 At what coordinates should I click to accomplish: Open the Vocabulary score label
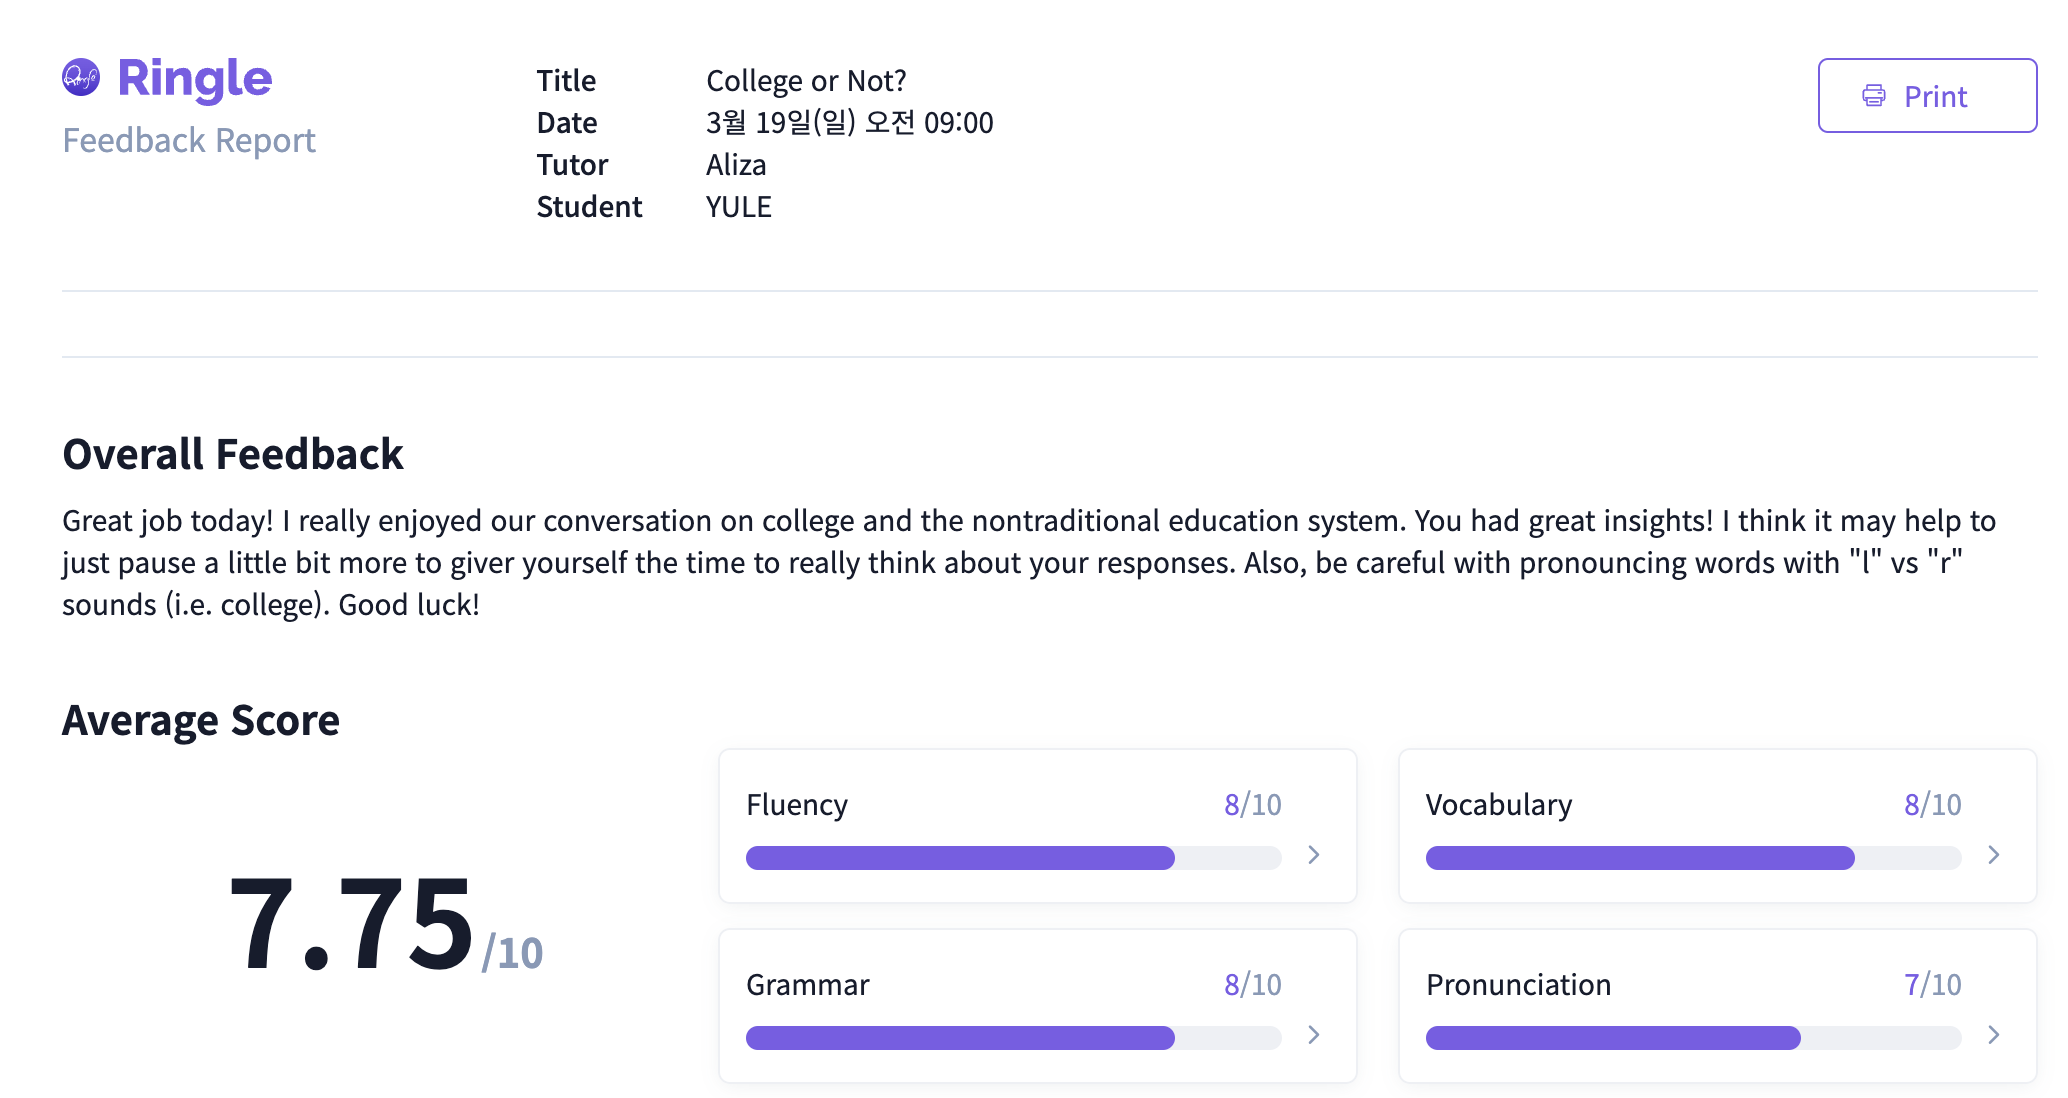pyautogui.click(x=1498, y=805)
